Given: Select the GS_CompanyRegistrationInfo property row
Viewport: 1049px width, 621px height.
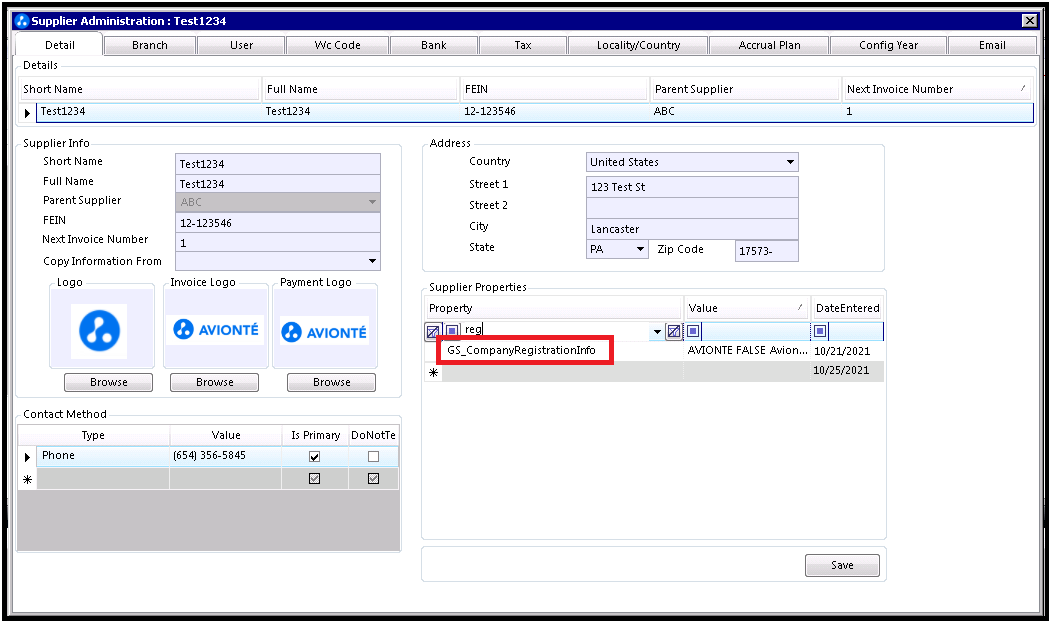Looking at the screenshot, I should [x=521, y=350].
